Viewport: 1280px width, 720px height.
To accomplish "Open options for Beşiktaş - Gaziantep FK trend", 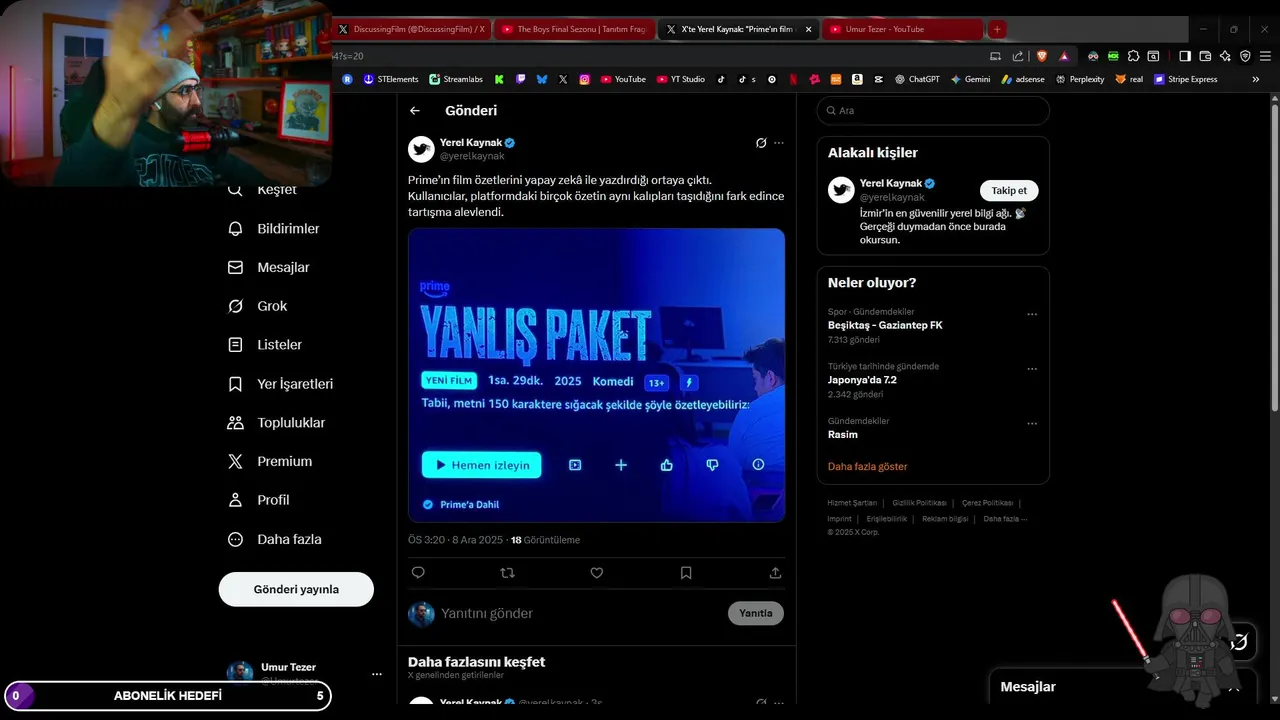I will (1032, 314).
